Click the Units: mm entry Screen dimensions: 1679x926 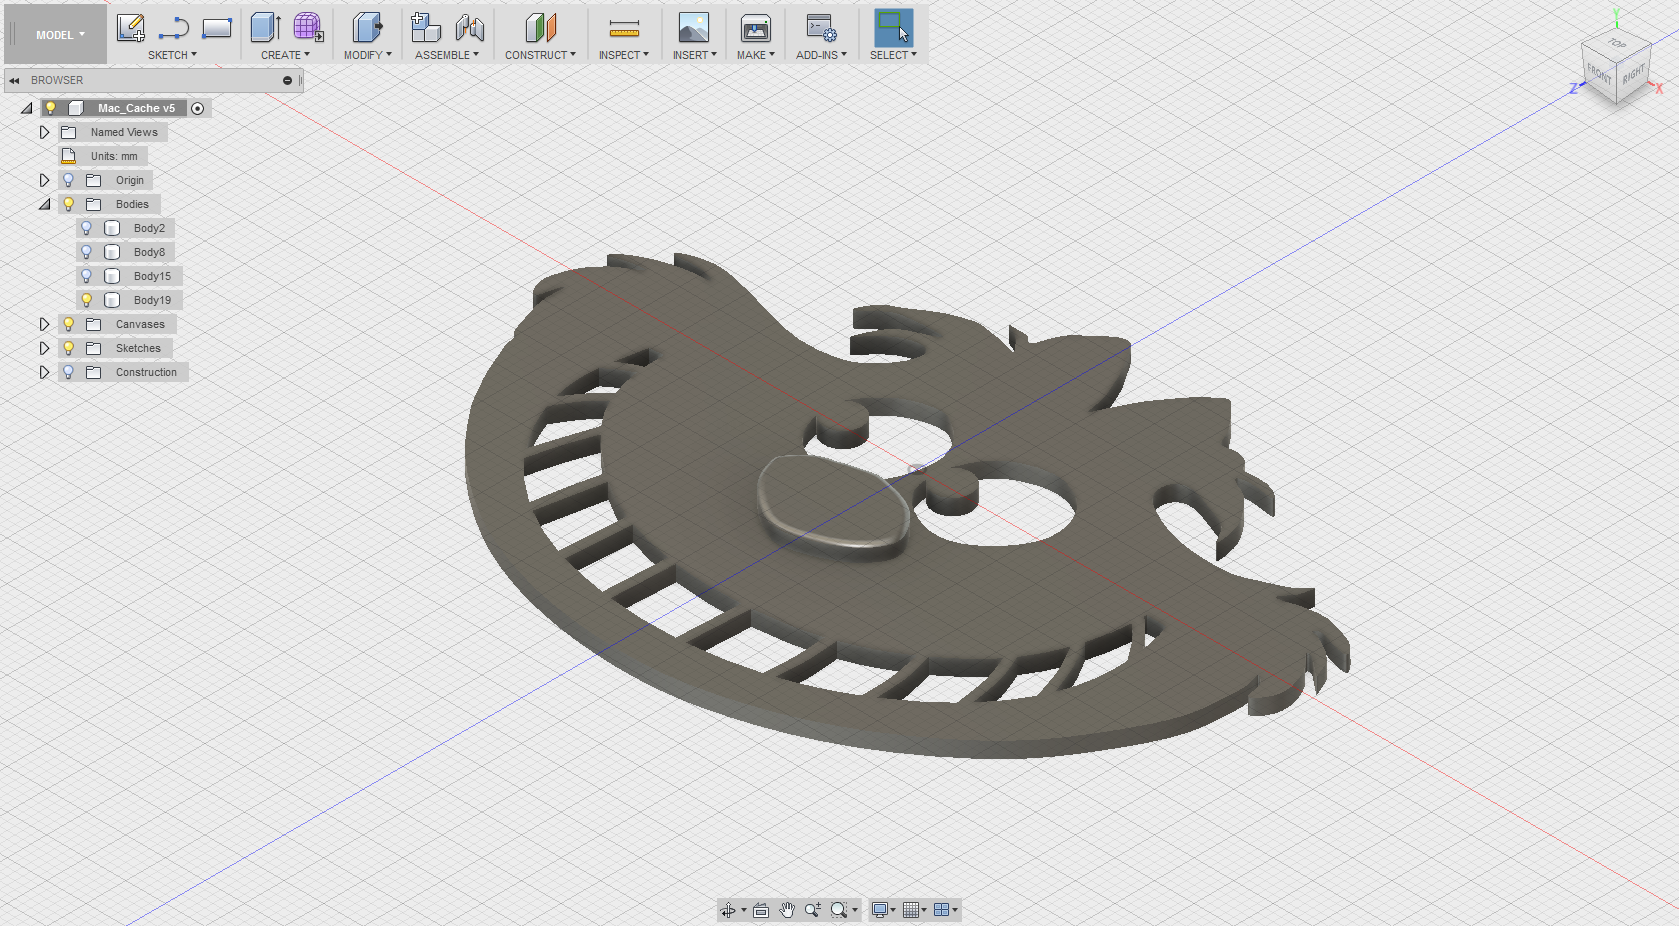pos(114,156)
